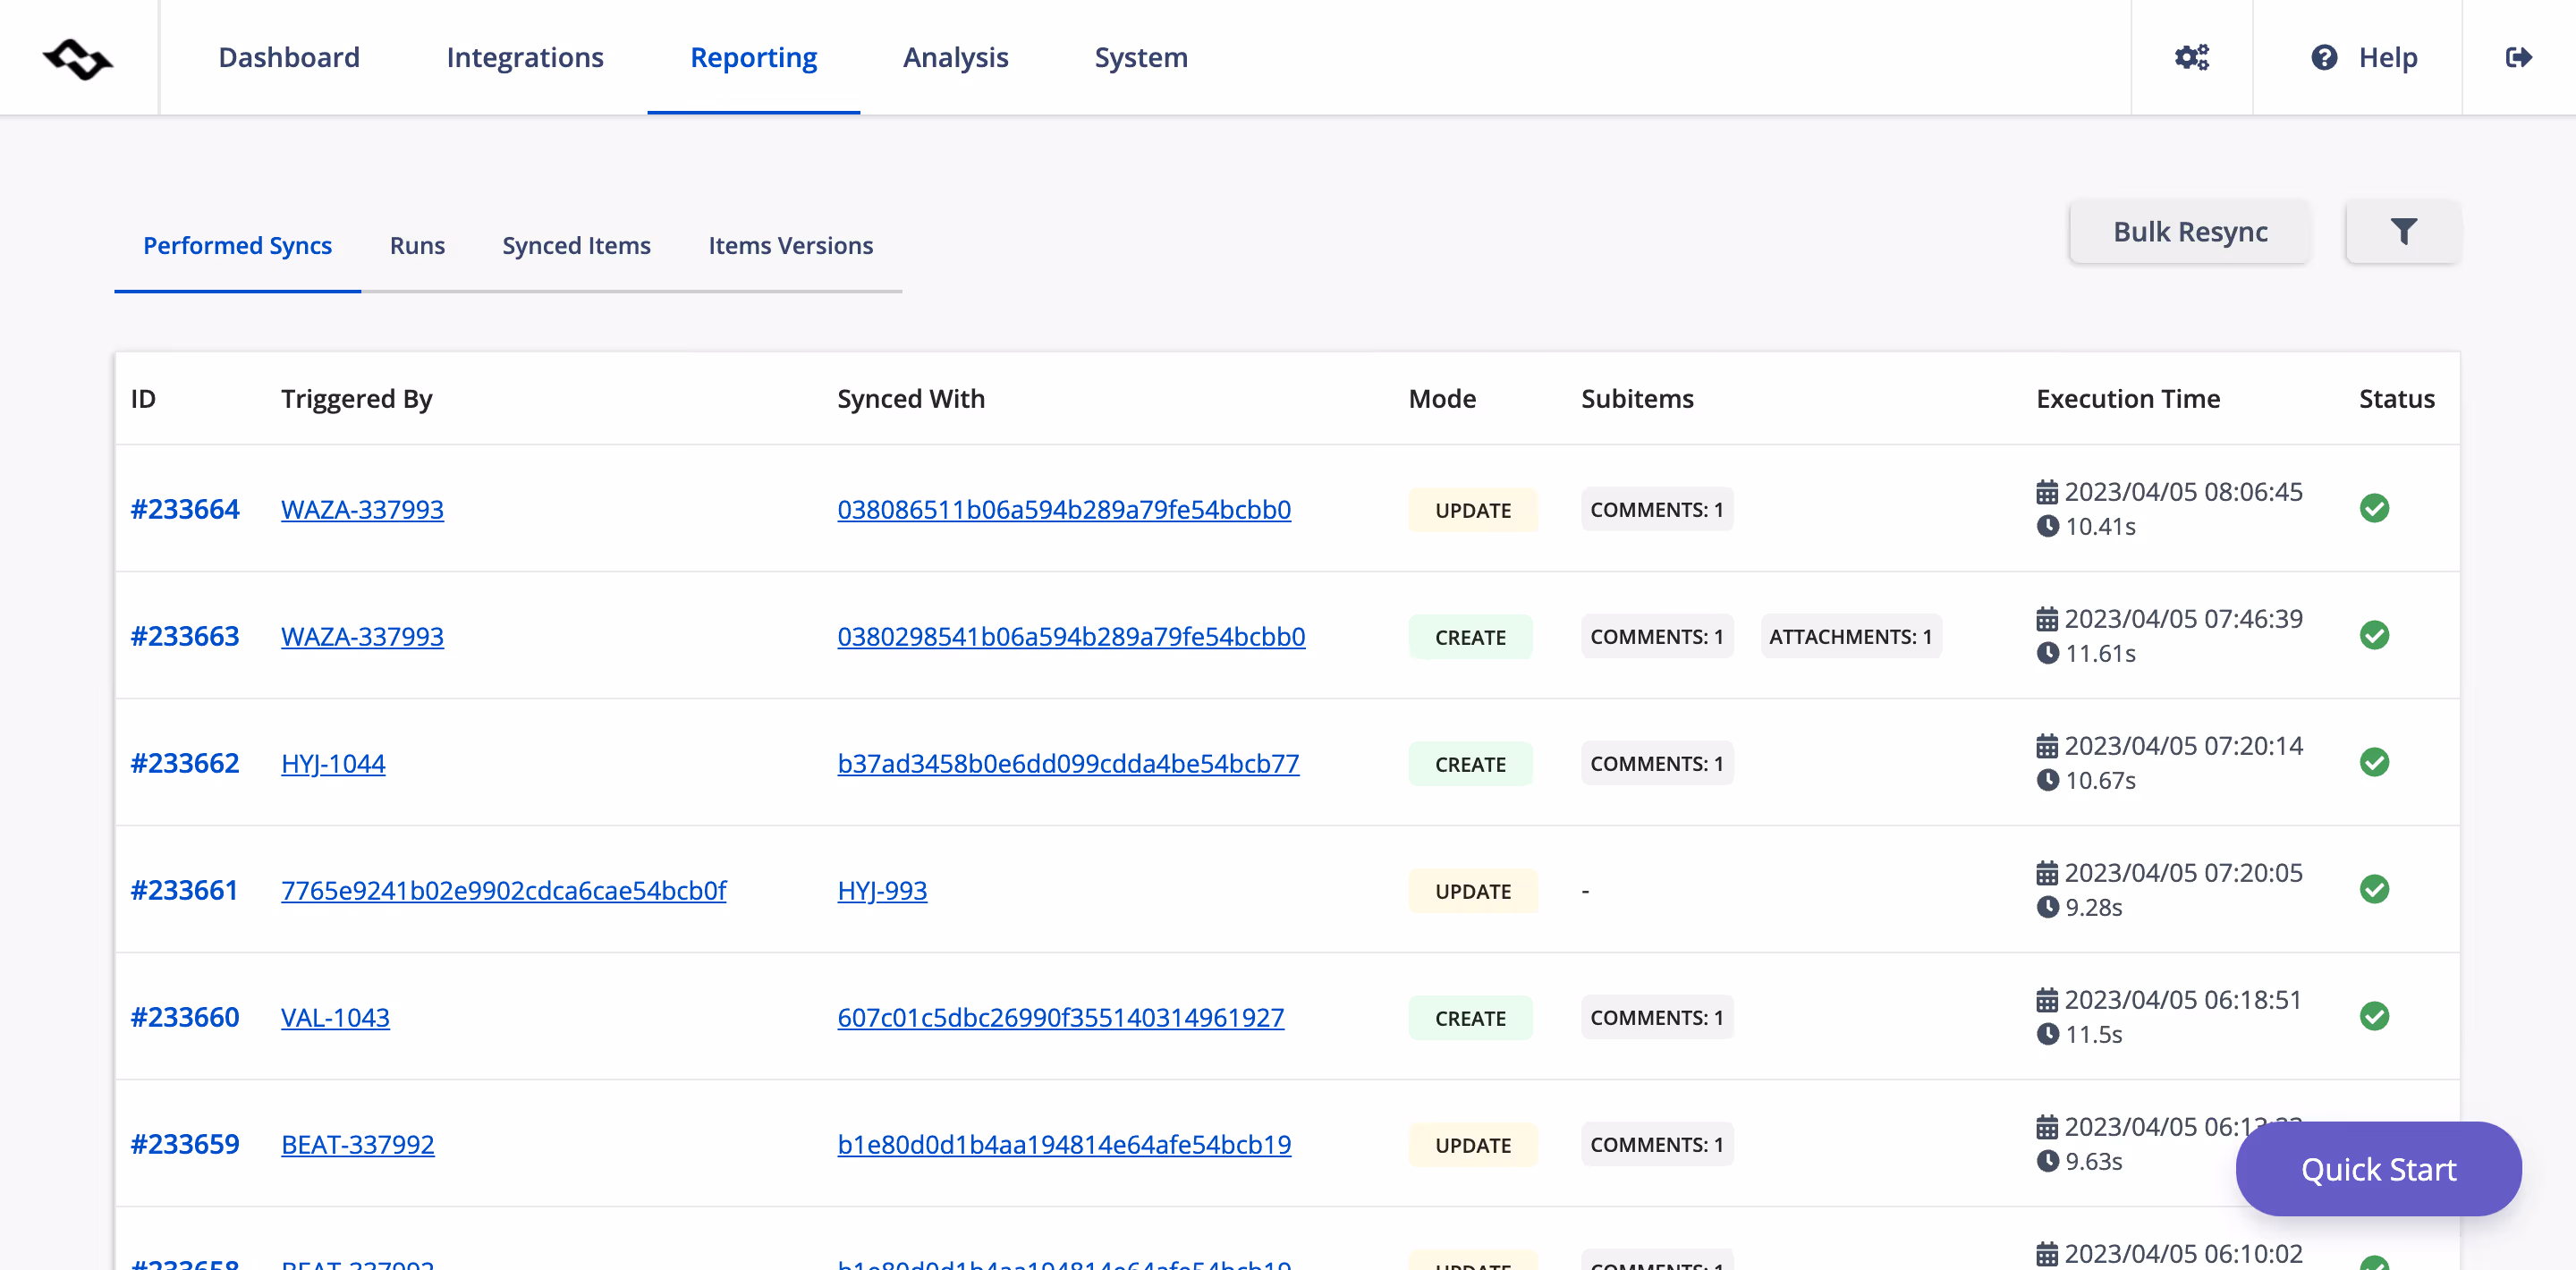Open the filter icon next to Bulk Resync

(2403, 231)
